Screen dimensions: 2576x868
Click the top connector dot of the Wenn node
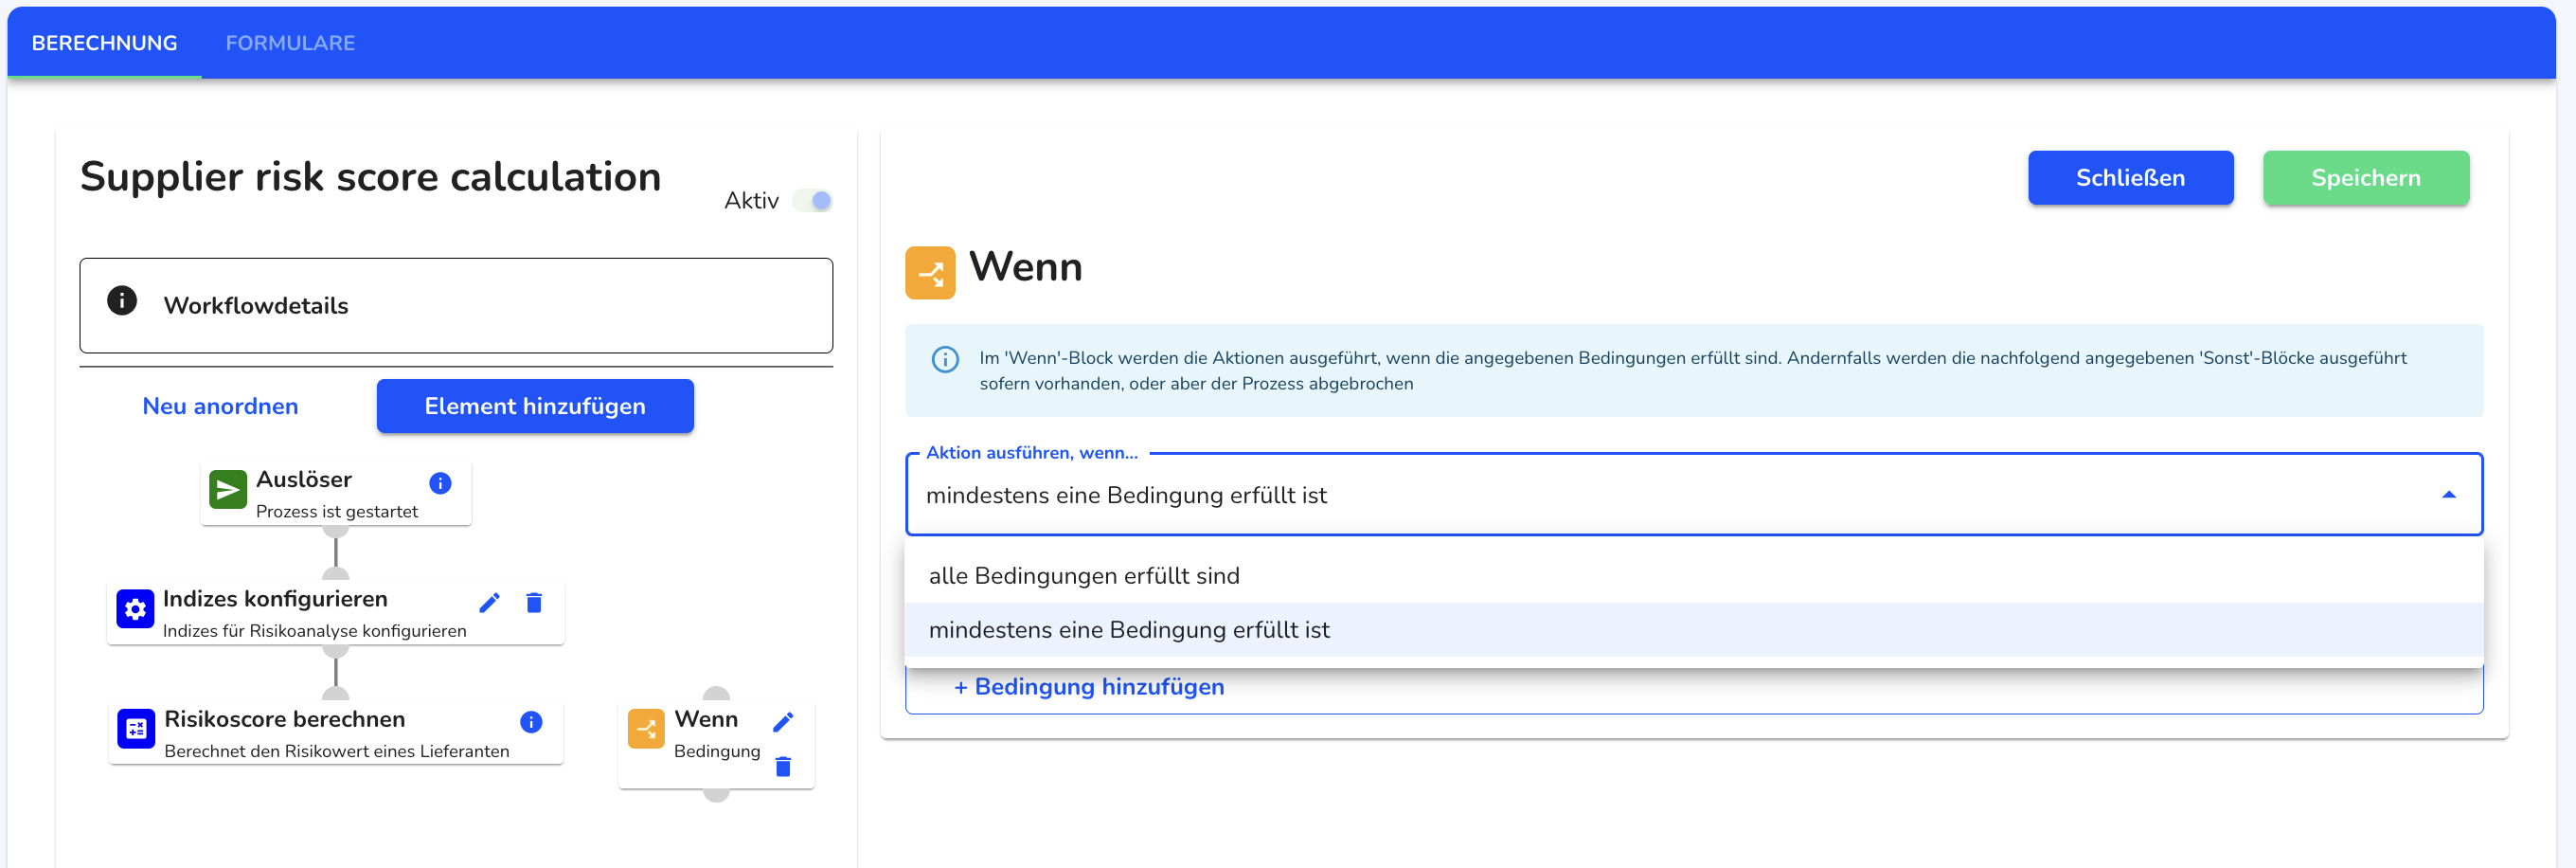click(x=716, y=694)
